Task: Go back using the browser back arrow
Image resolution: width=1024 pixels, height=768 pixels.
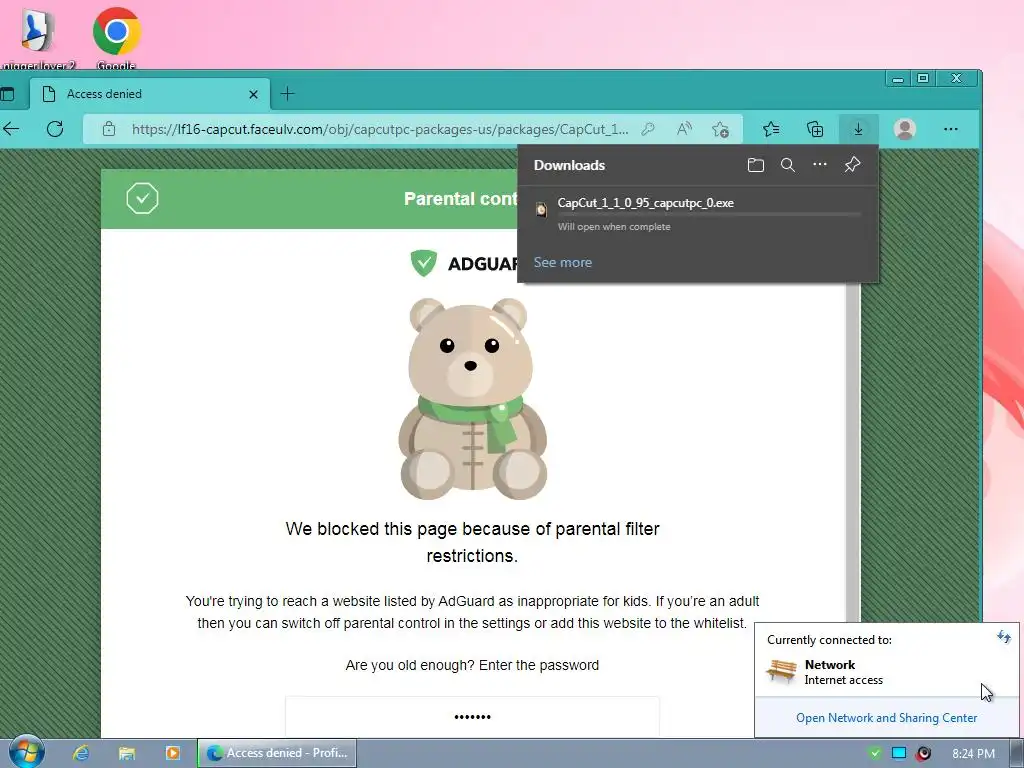Action: click(11, 129)
